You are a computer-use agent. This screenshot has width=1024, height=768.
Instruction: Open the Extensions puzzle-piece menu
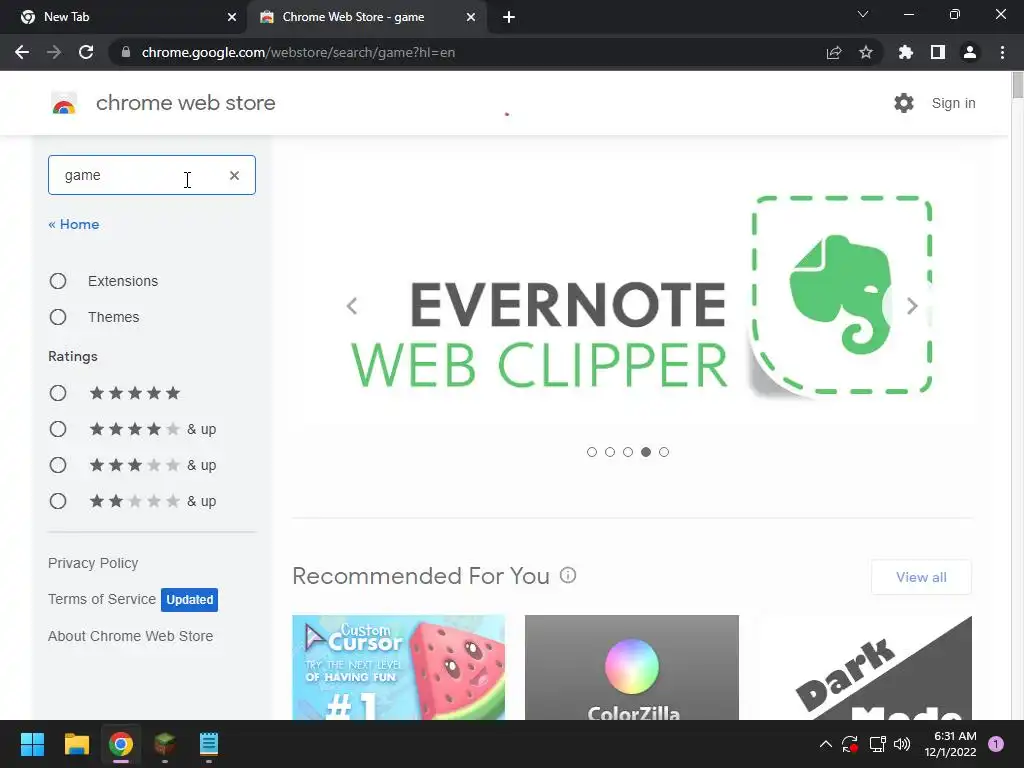coord(905,52)
